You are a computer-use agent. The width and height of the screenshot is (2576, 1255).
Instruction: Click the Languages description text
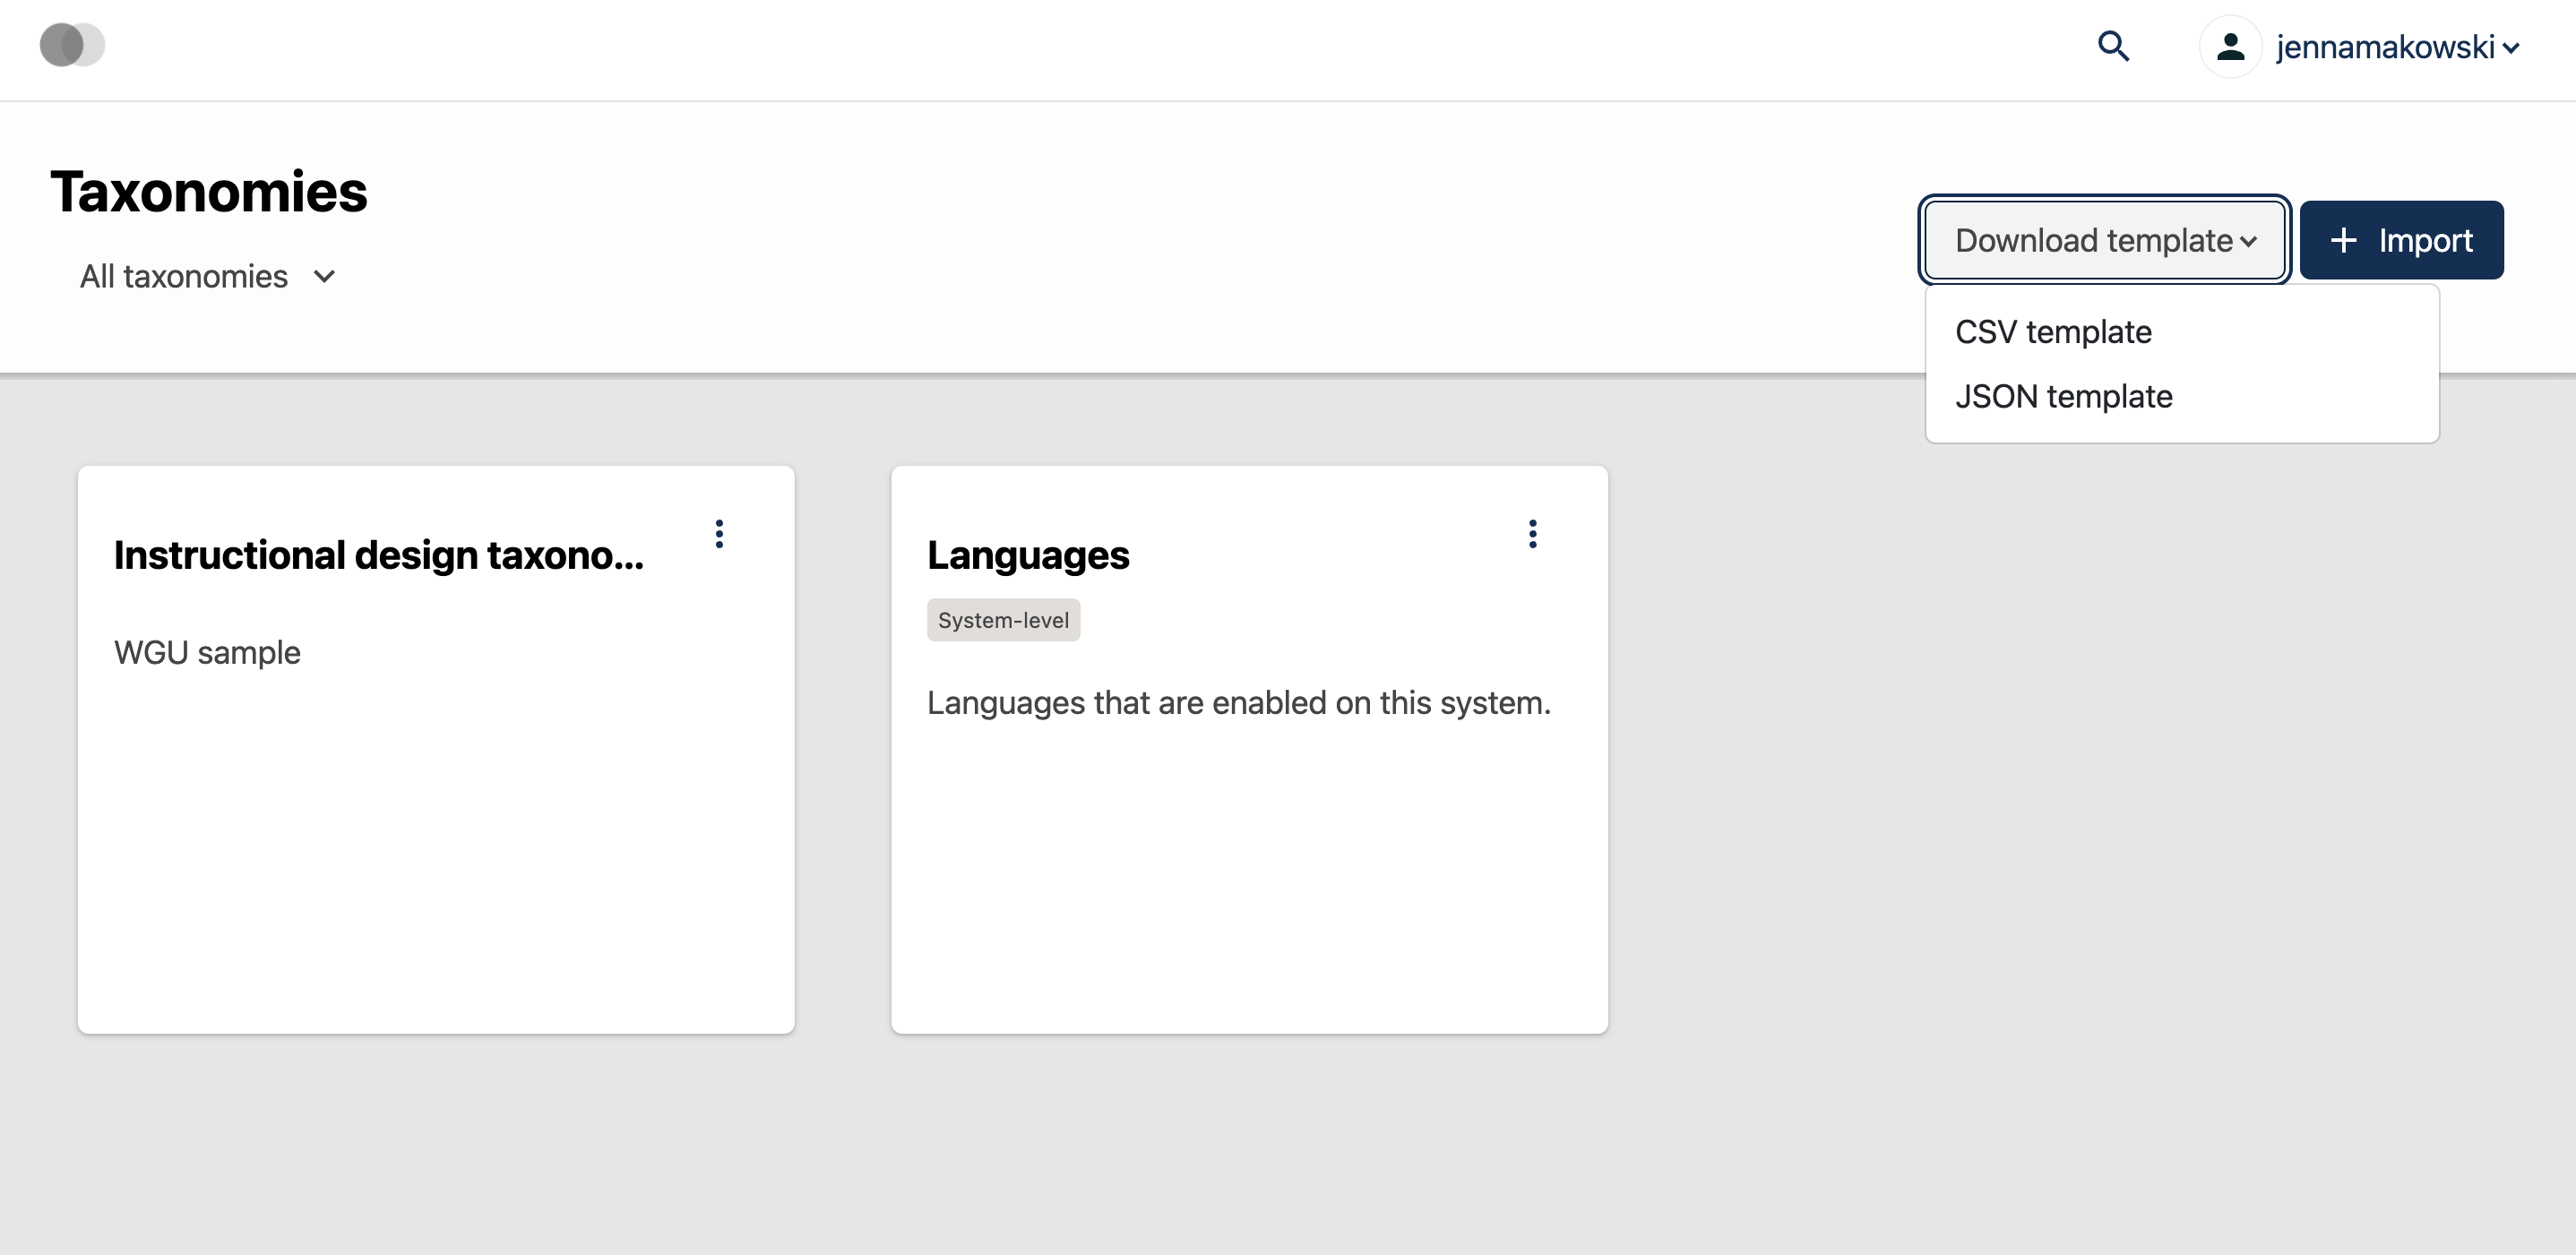1238,703
